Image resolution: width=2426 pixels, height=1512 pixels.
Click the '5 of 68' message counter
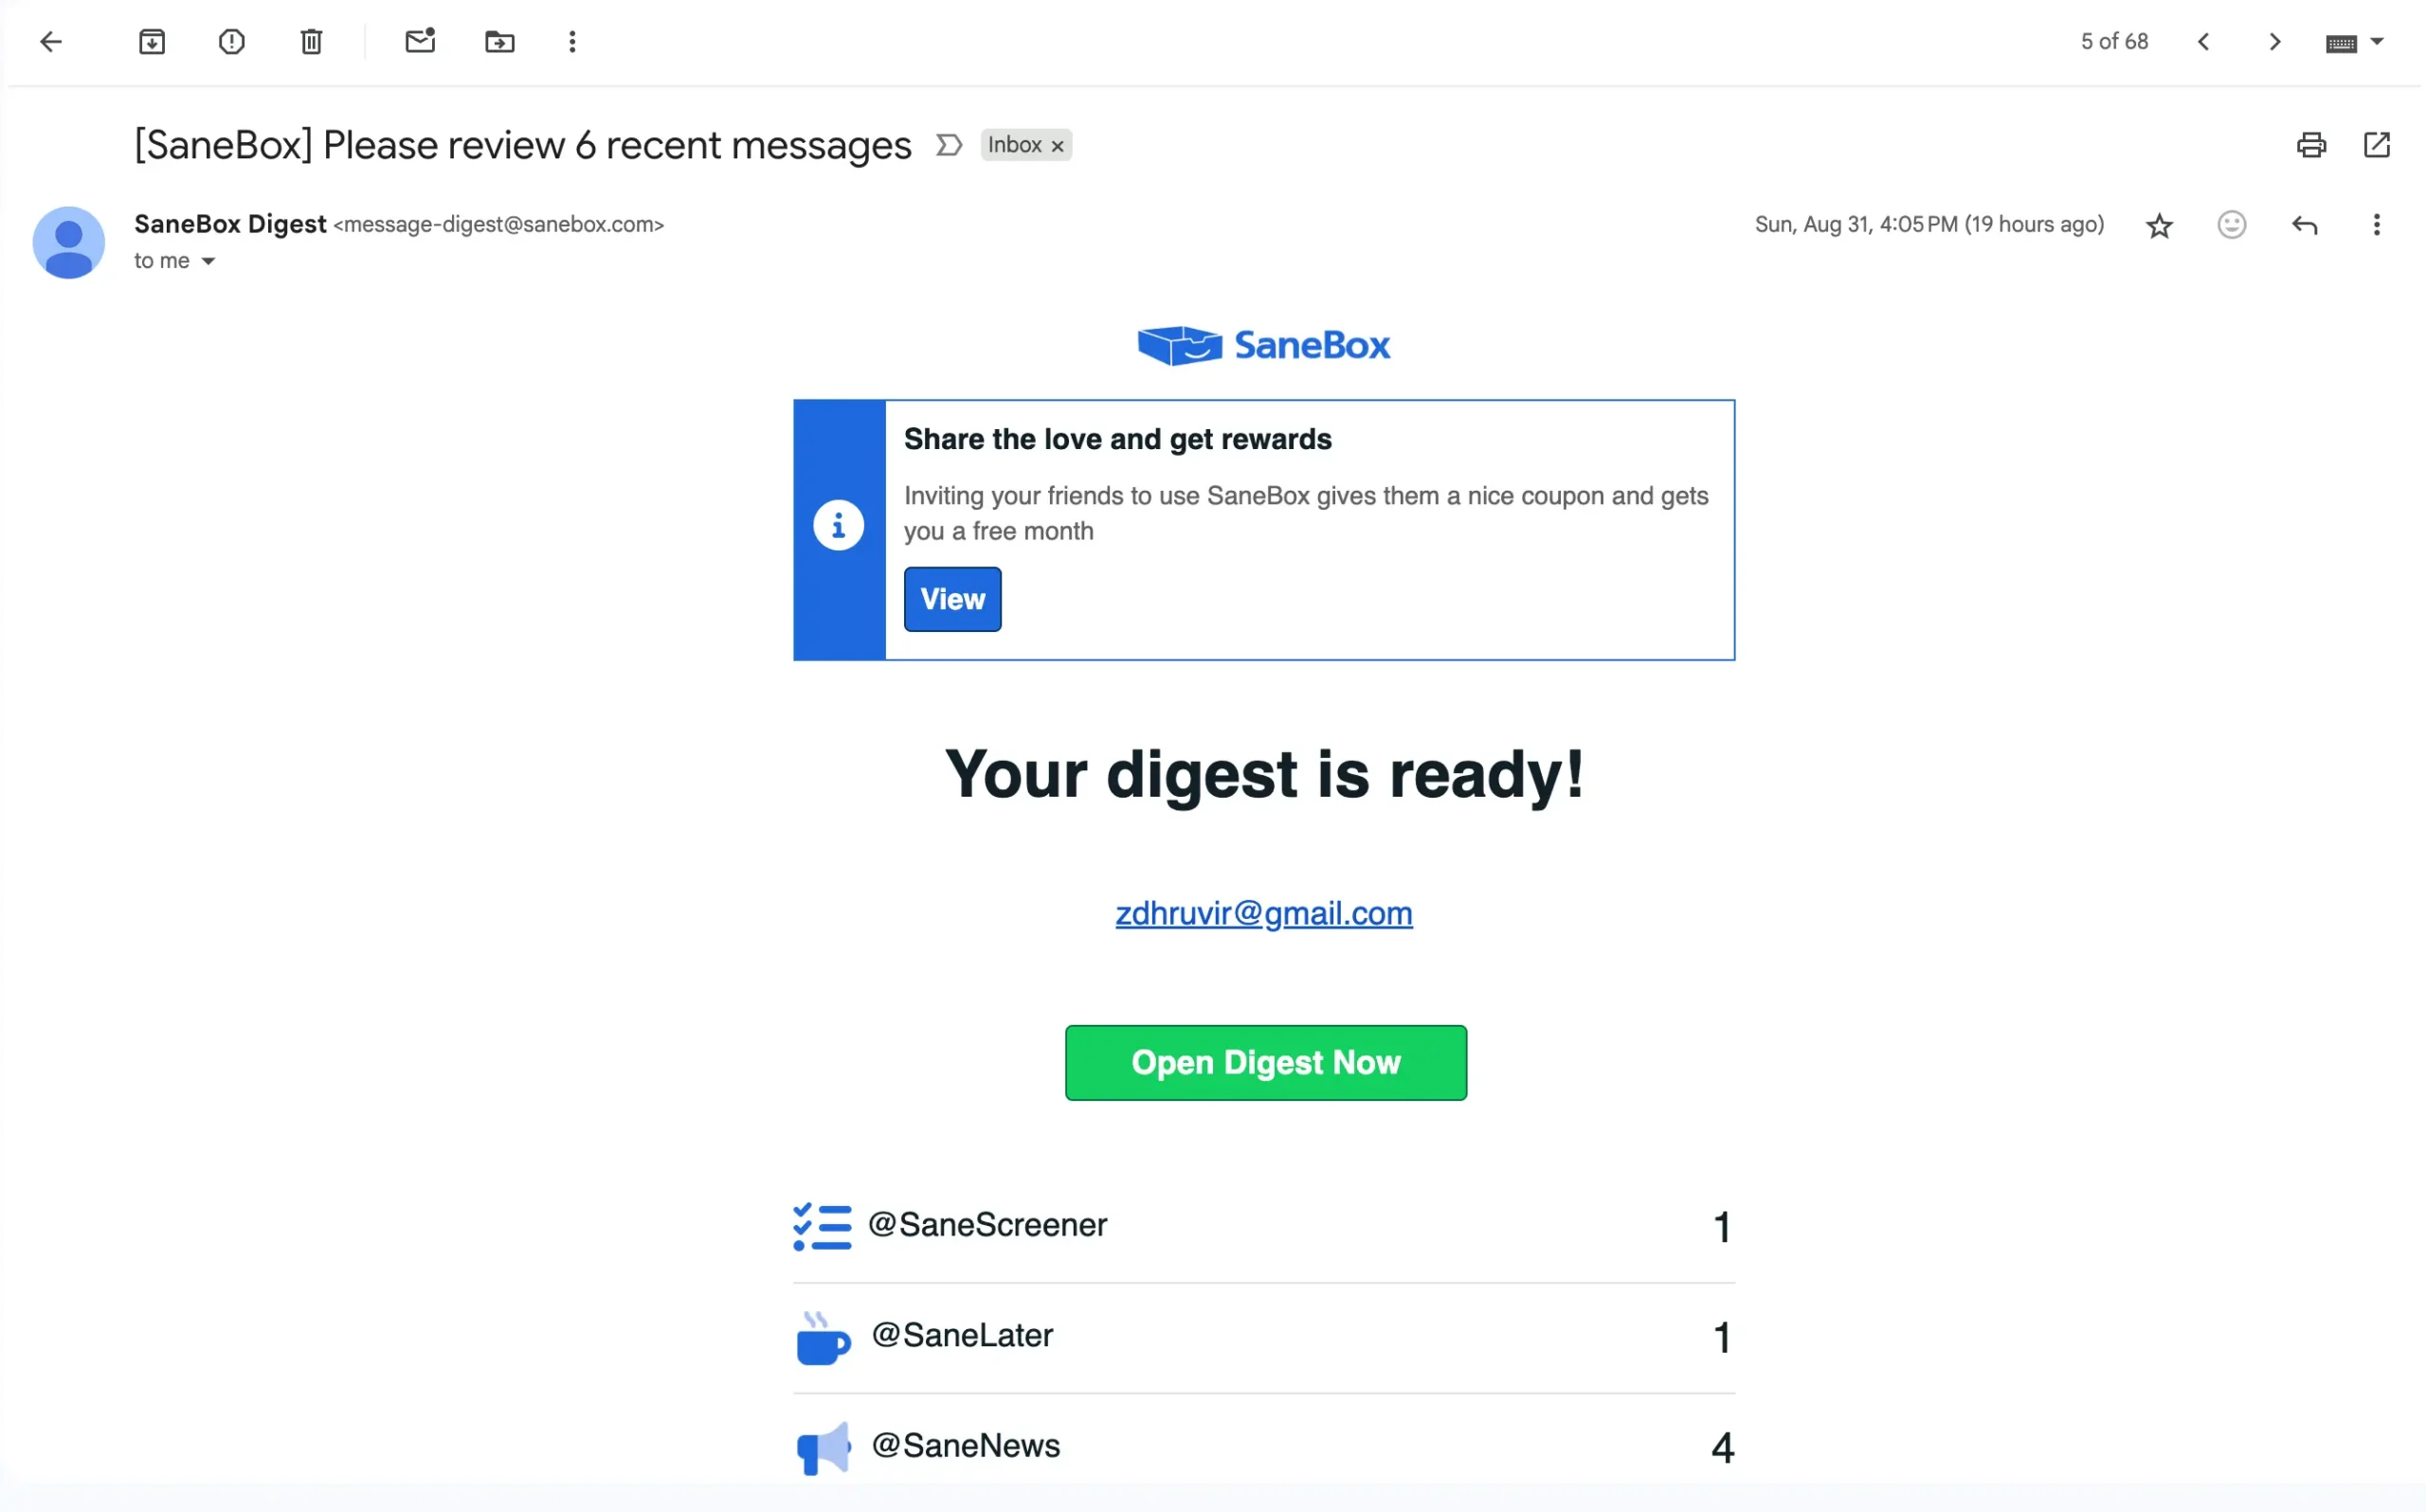click(x=2115, y=42)
